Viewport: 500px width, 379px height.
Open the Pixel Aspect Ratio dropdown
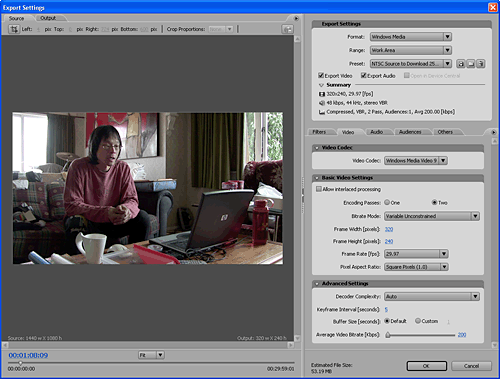point(416,267)
